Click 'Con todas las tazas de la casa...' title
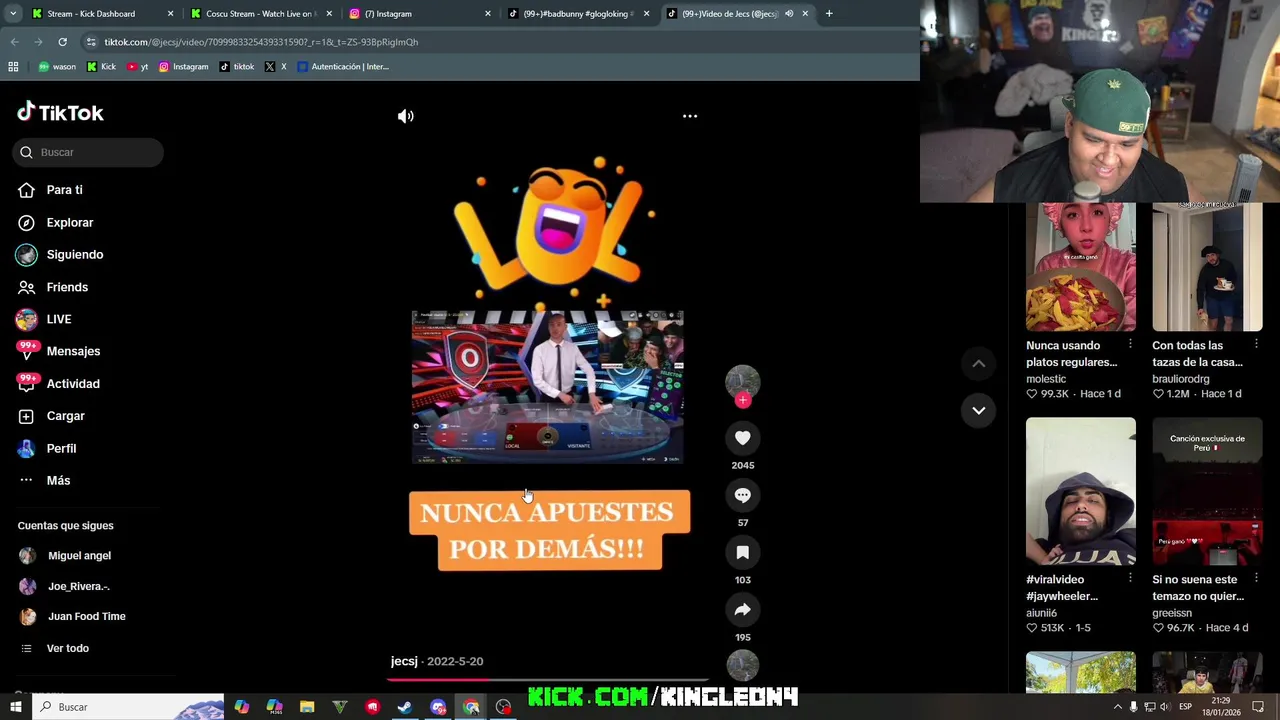 1197,354
